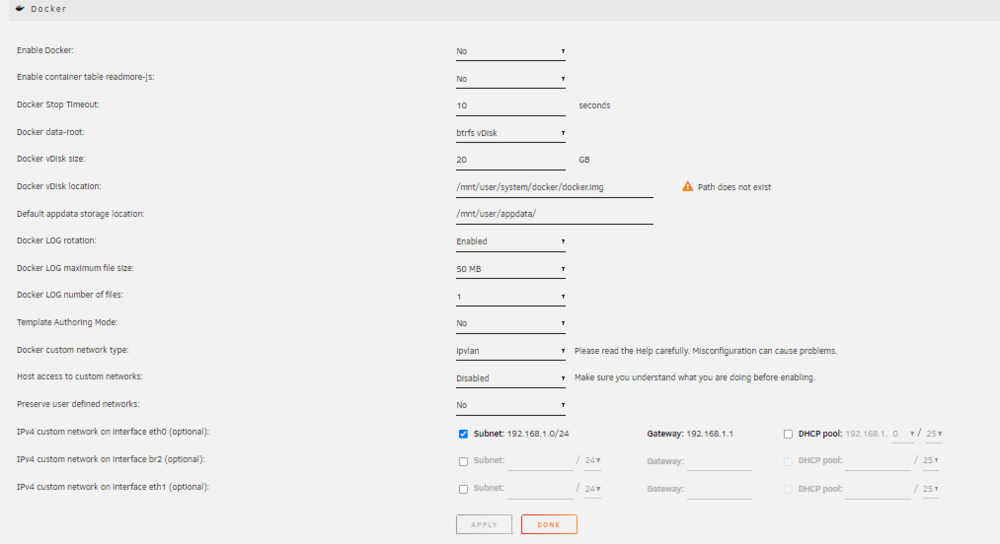
Task: Click the orange warning triangle icon
Action: tap(687, 186)
